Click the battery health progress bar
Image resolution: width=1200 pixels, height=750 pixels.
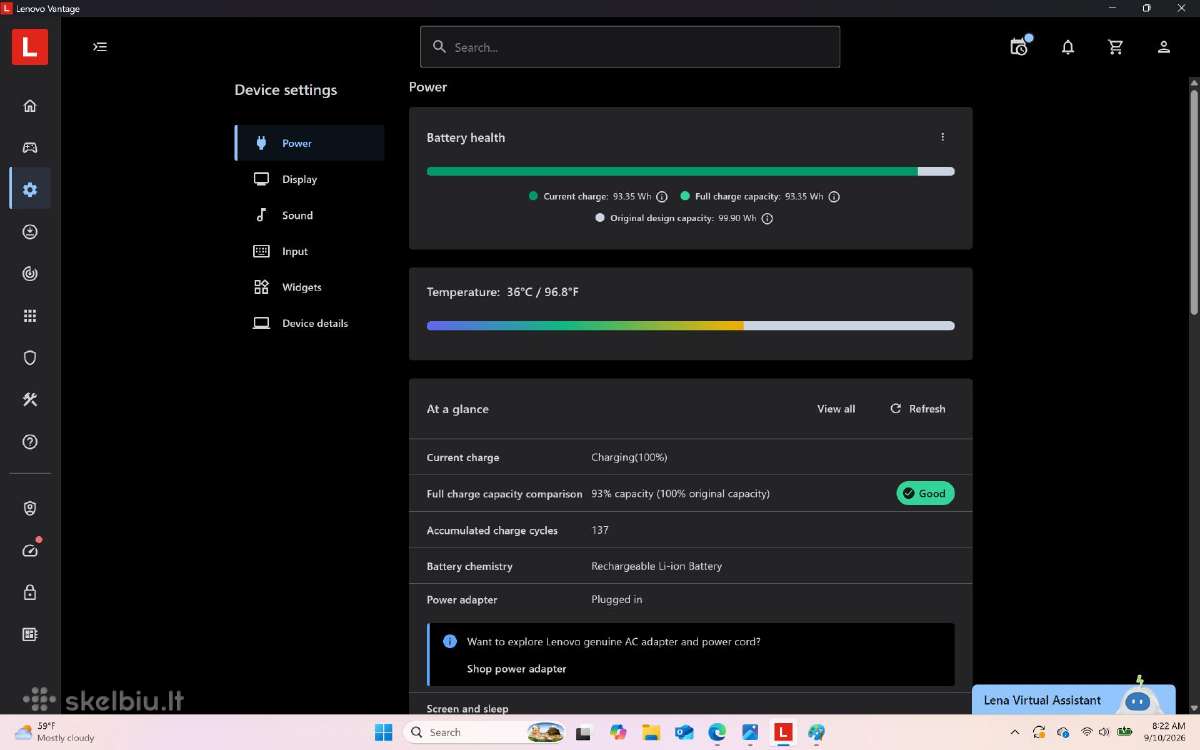click(x=690, y=171)
